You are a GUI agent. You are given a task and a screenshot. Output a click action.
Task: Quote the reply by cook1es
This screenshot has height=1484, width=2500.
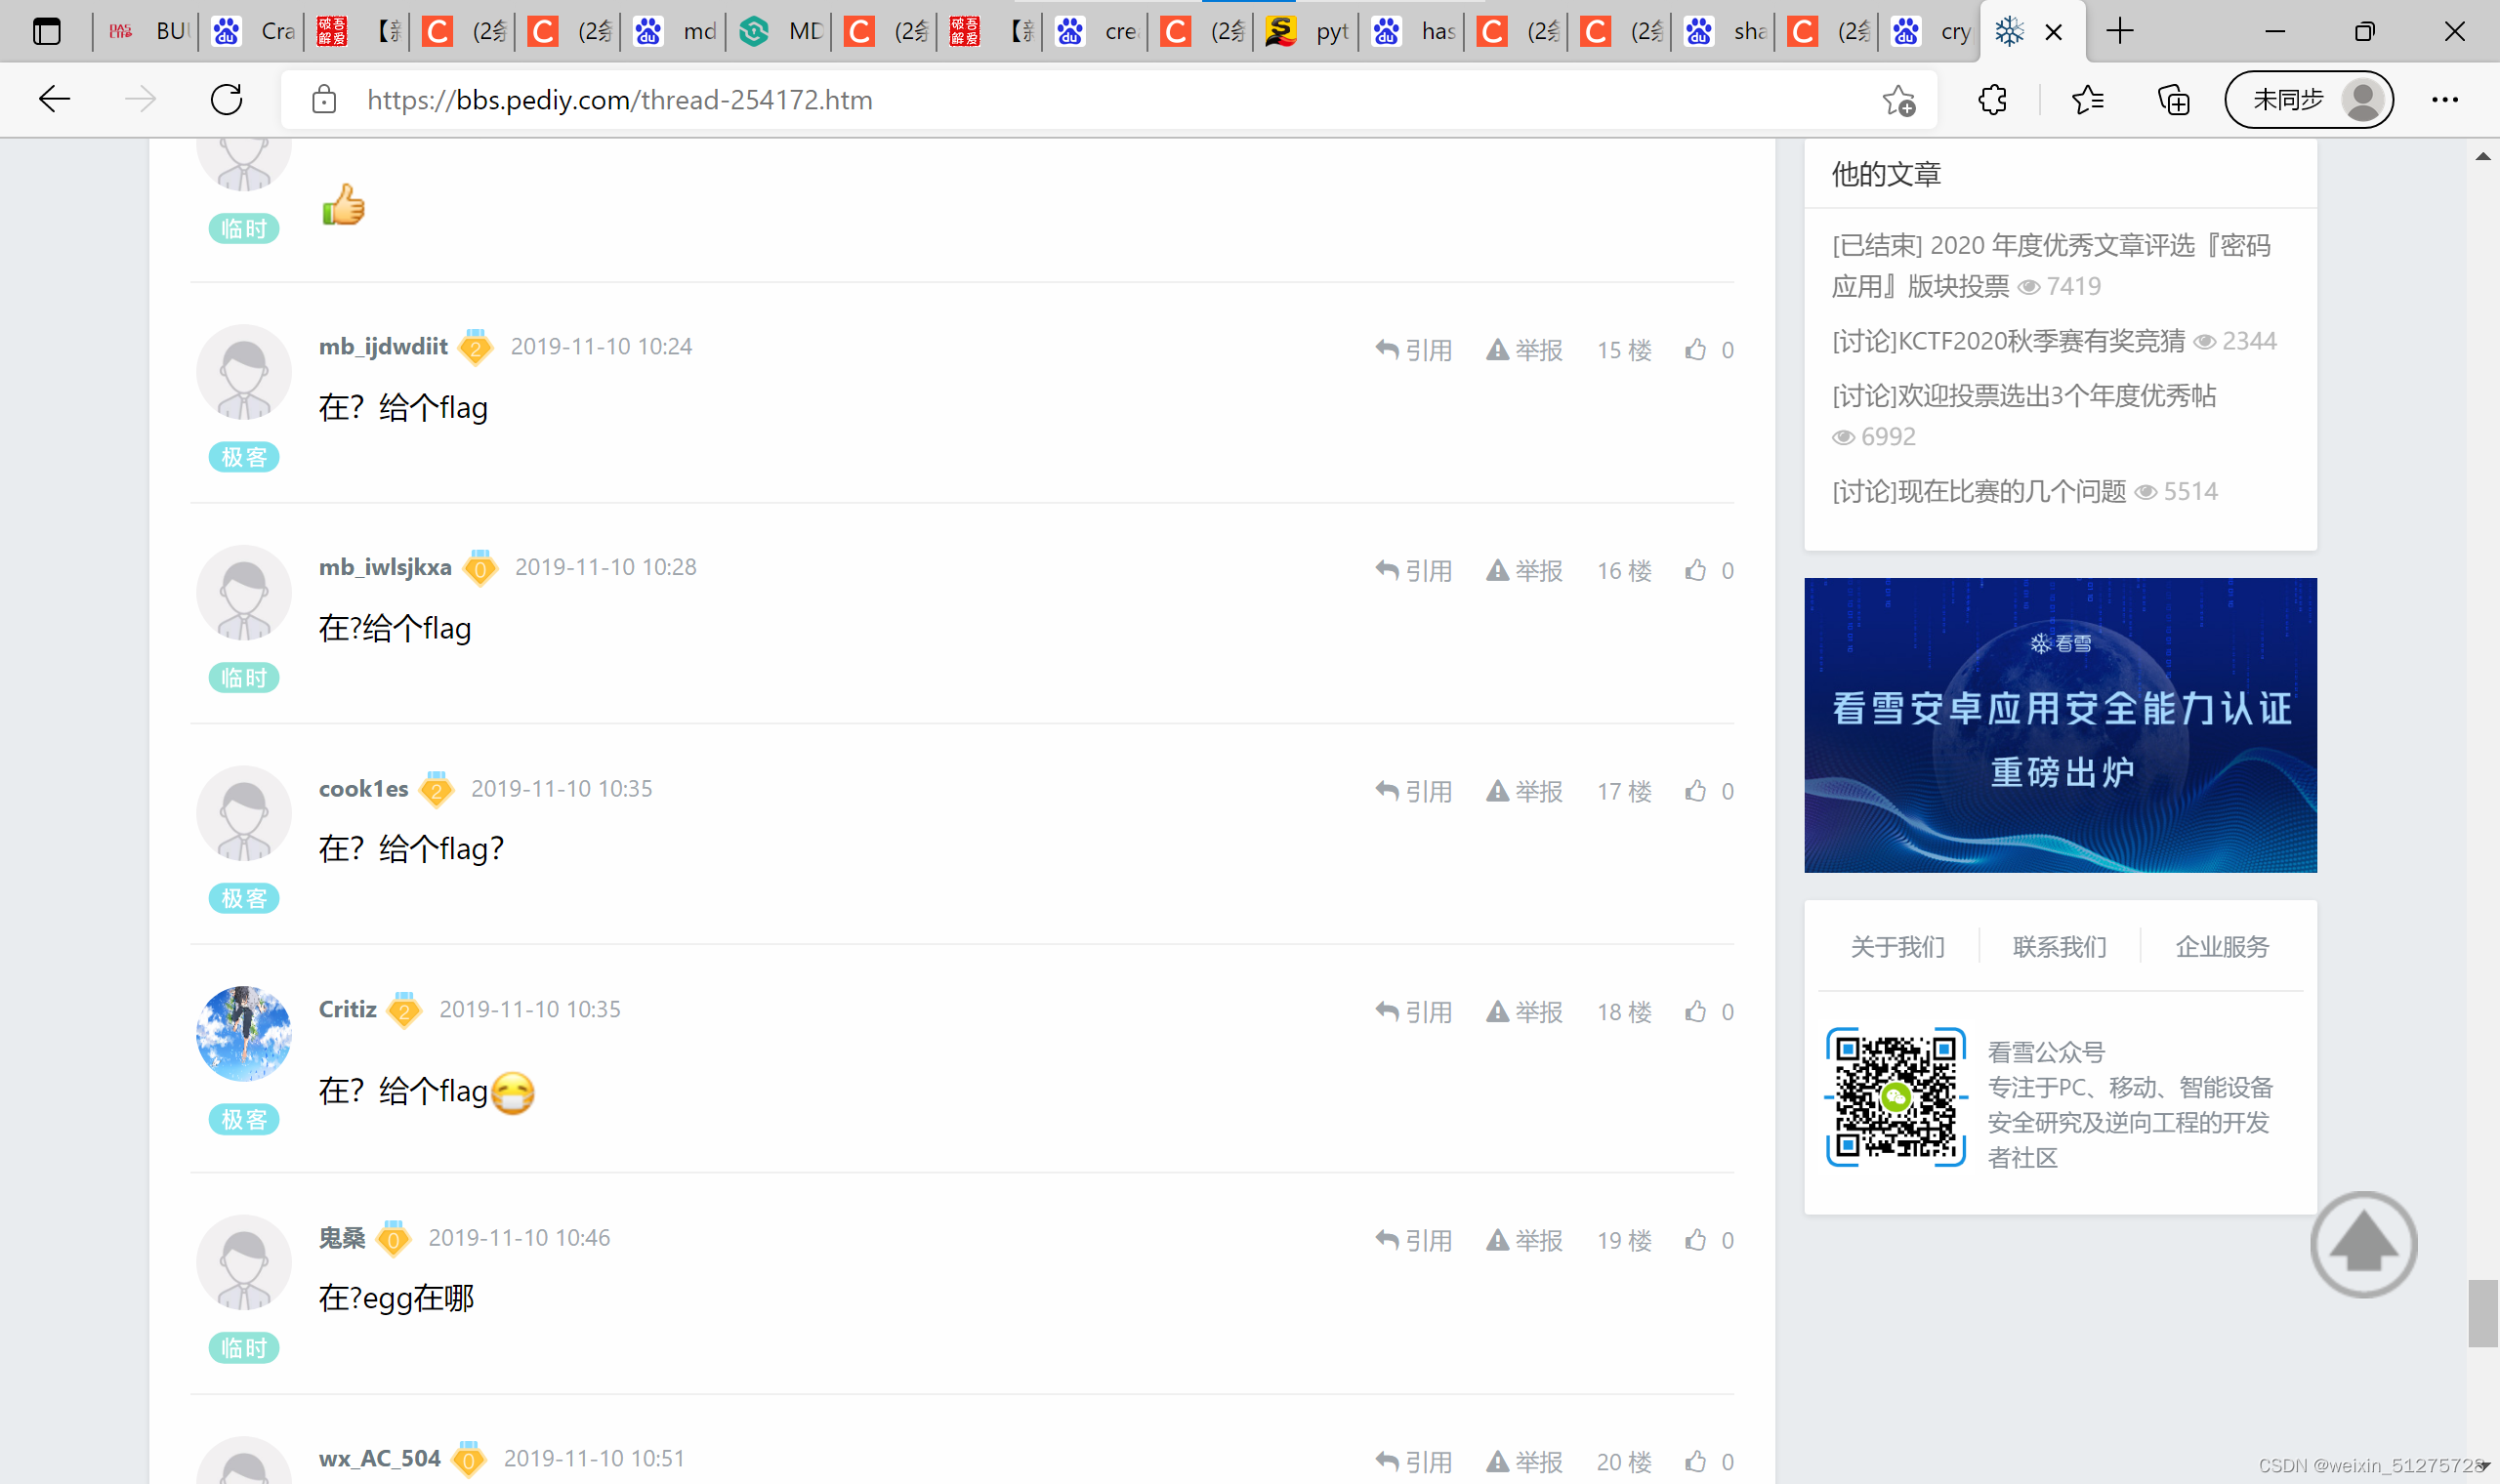1413,792
